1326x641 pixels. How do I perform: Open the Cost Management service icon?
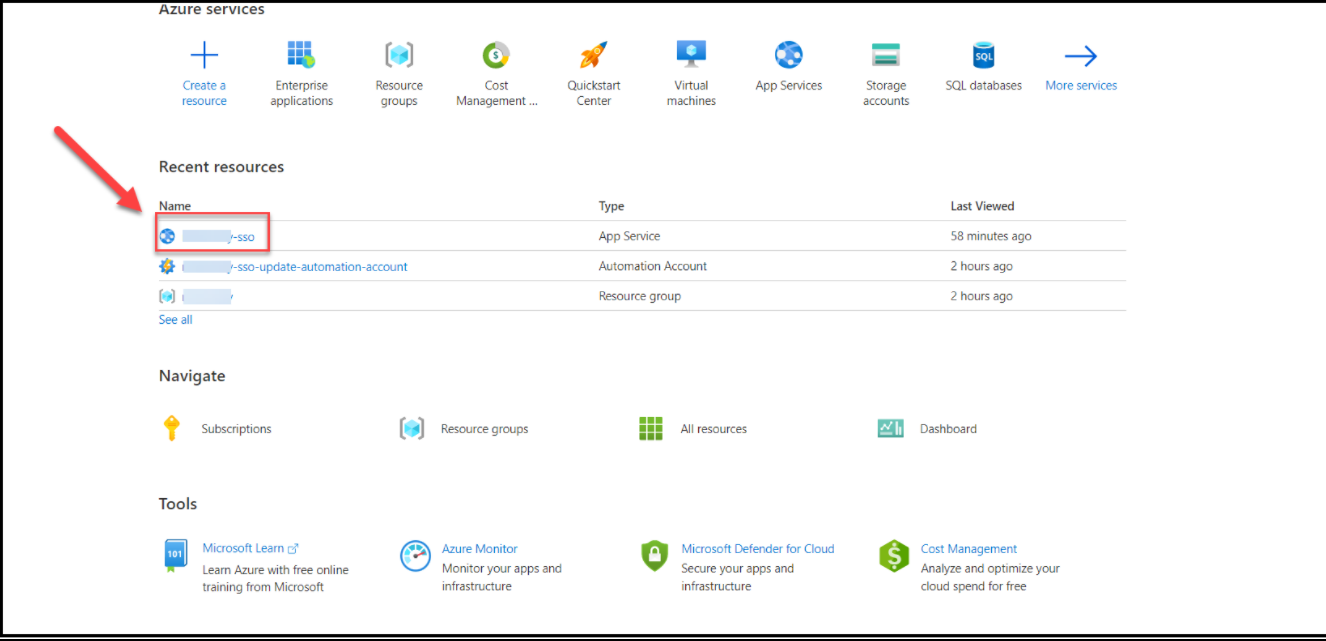coord(496,55)
